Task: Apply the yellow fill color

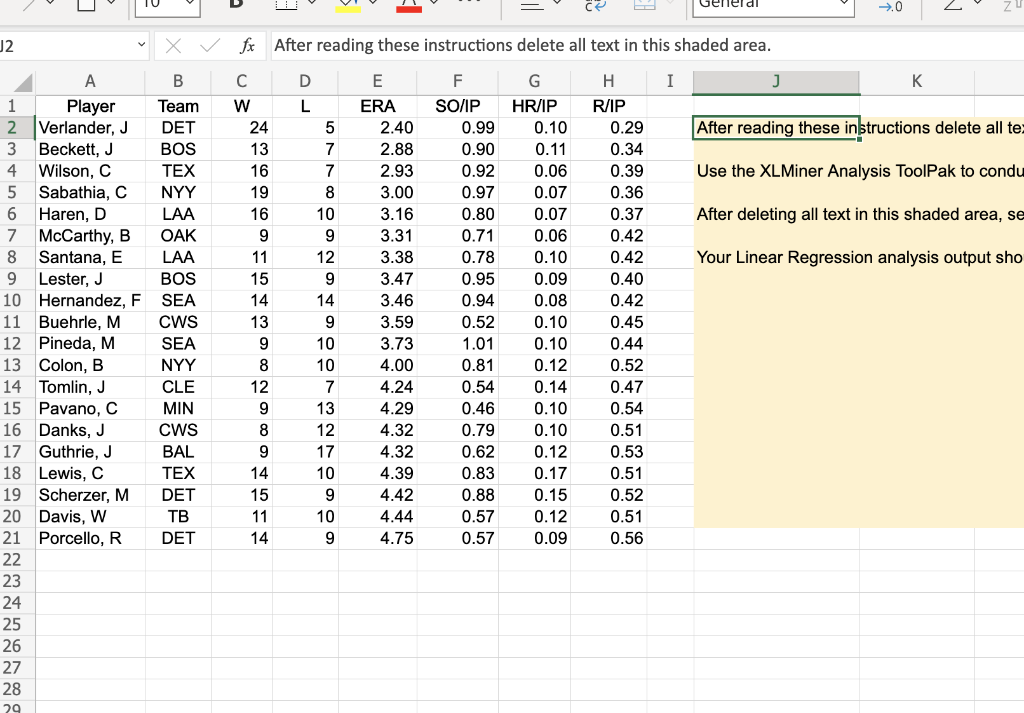Action: [347, 5]
